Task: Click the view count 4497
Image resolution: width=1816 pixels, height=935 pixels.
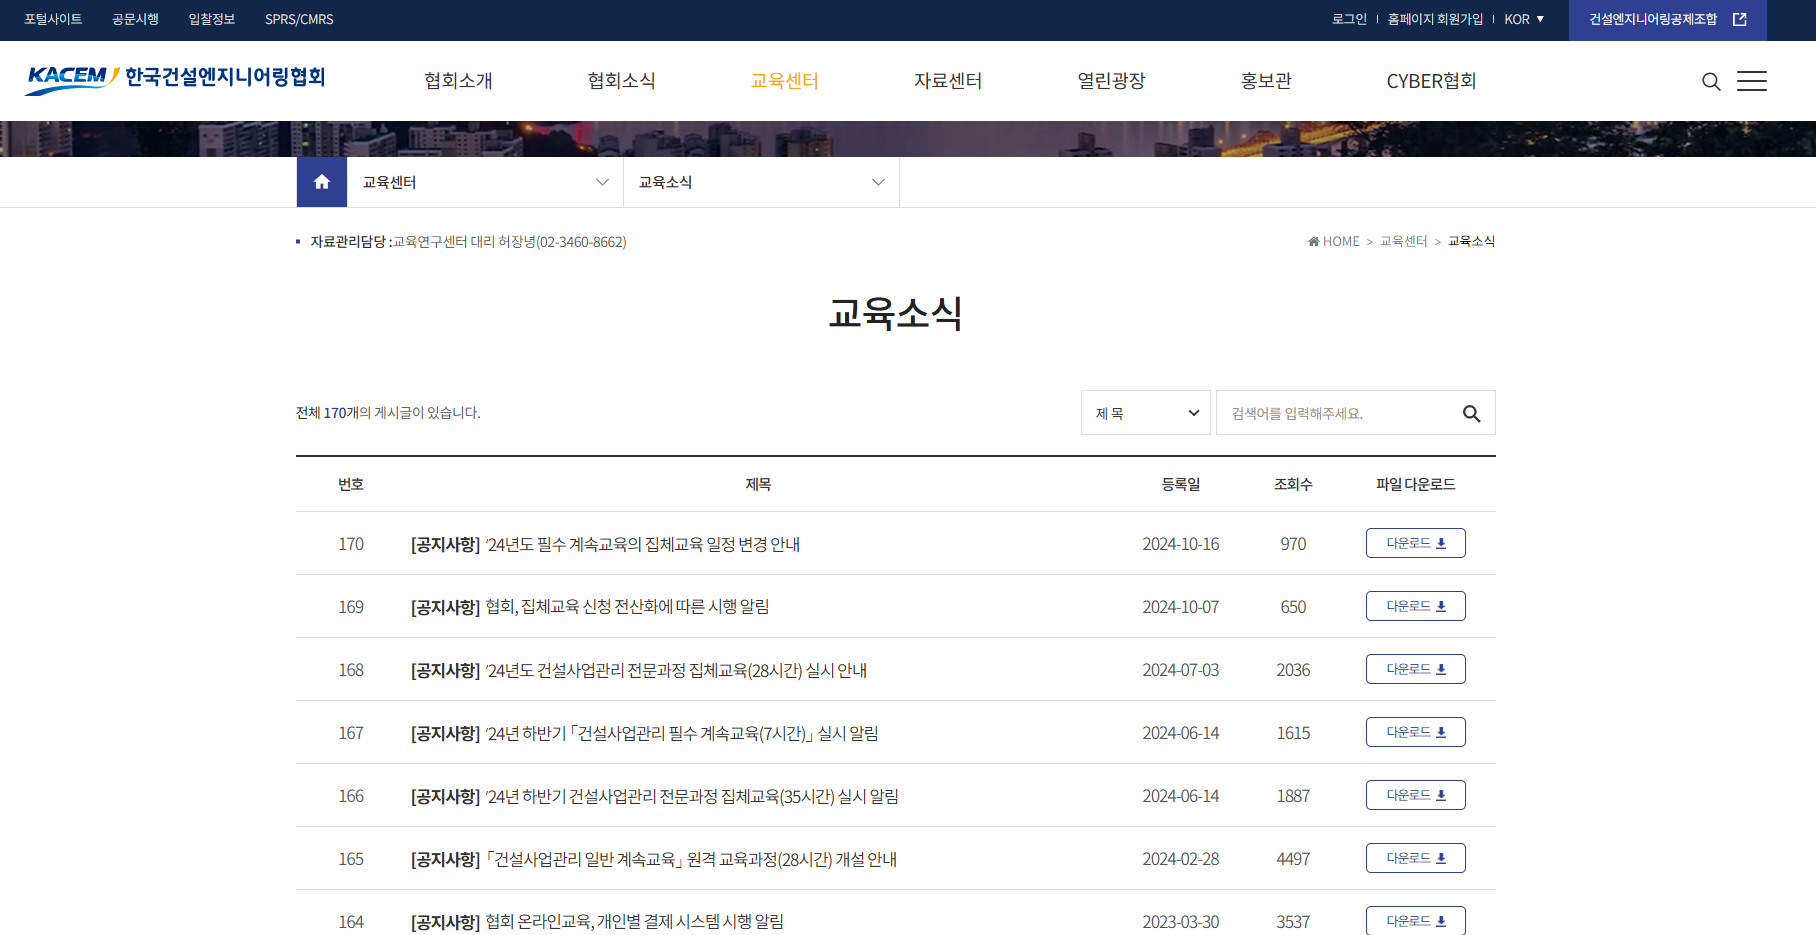Action: pyautogui.click(x=1293, y=859)
